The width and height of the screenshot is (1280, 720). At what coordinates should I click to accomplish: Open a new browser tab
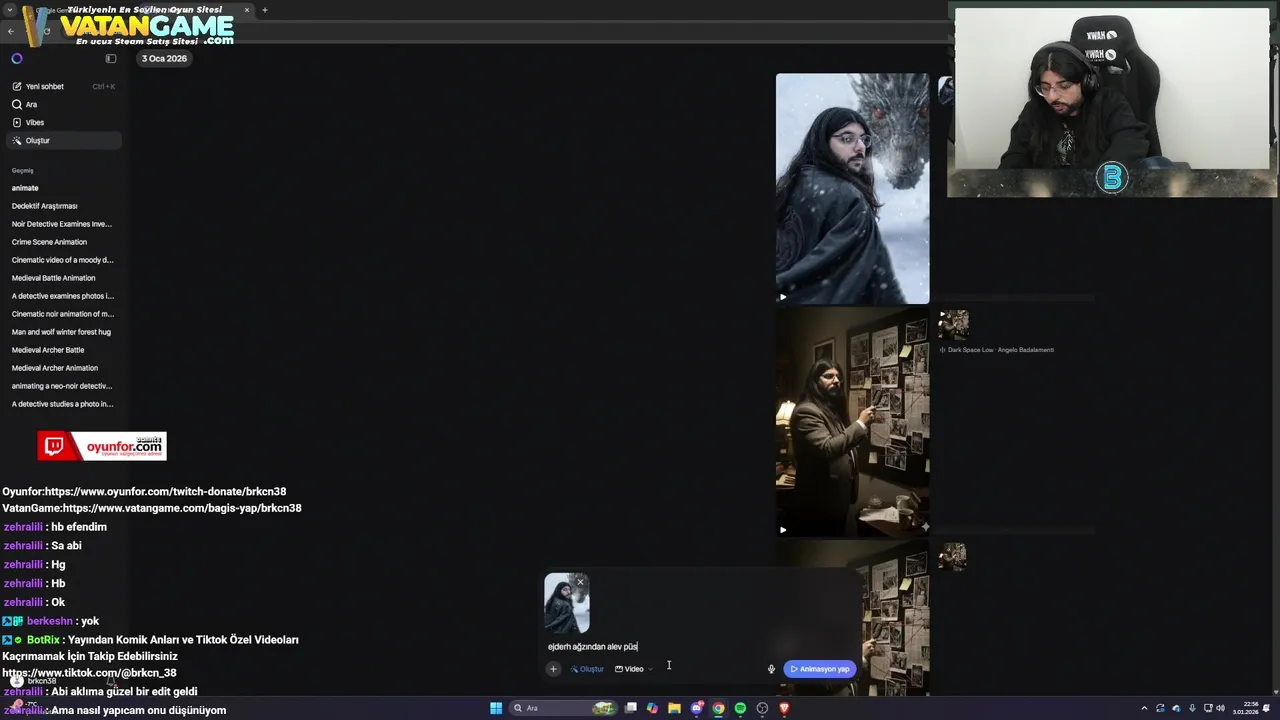265,10
